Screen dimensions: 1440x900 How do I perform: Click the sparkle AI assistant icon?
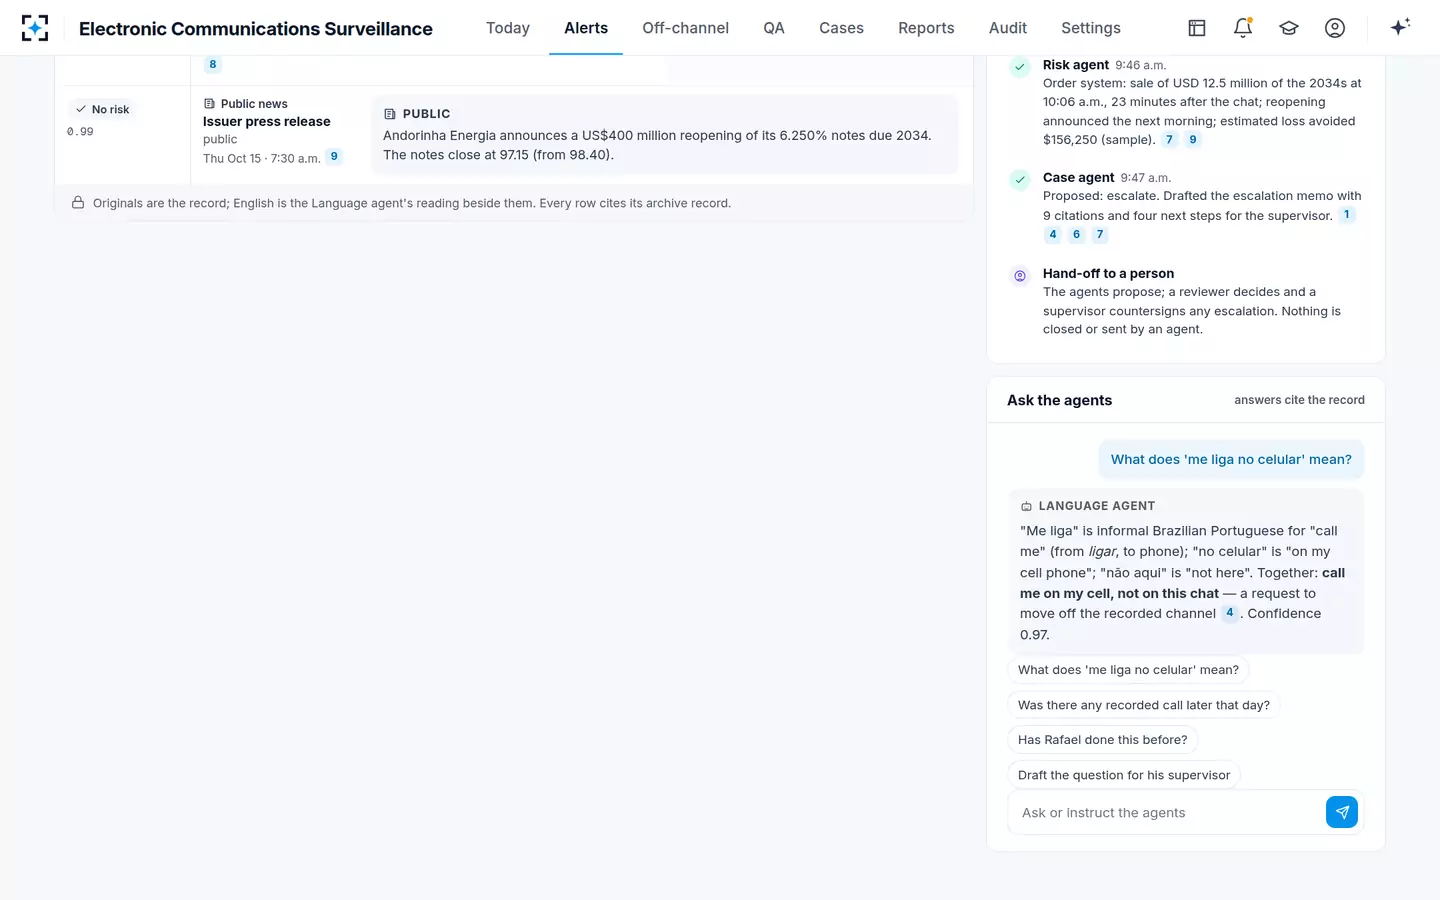1400,27
